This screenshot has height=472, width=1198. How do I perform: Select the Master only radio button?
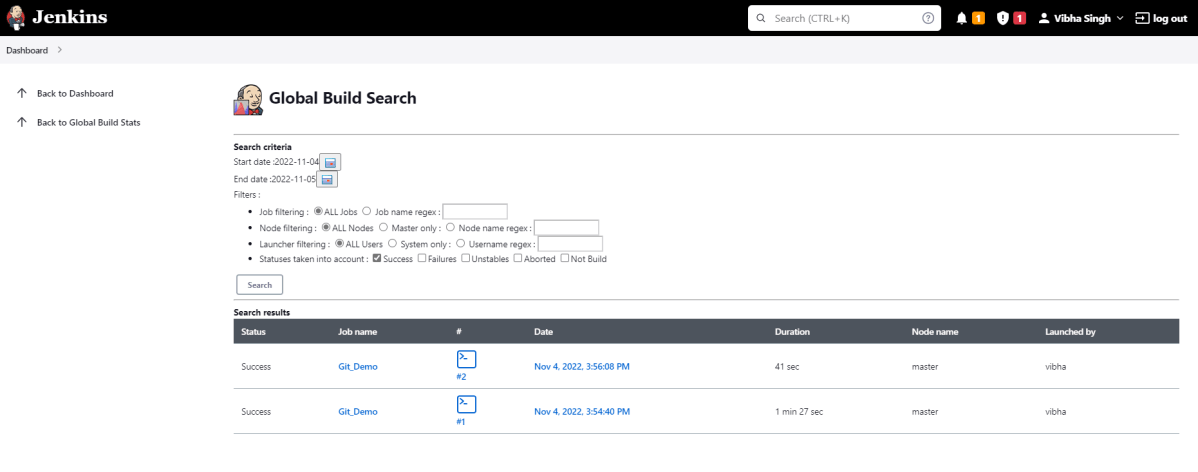(382, 227)
